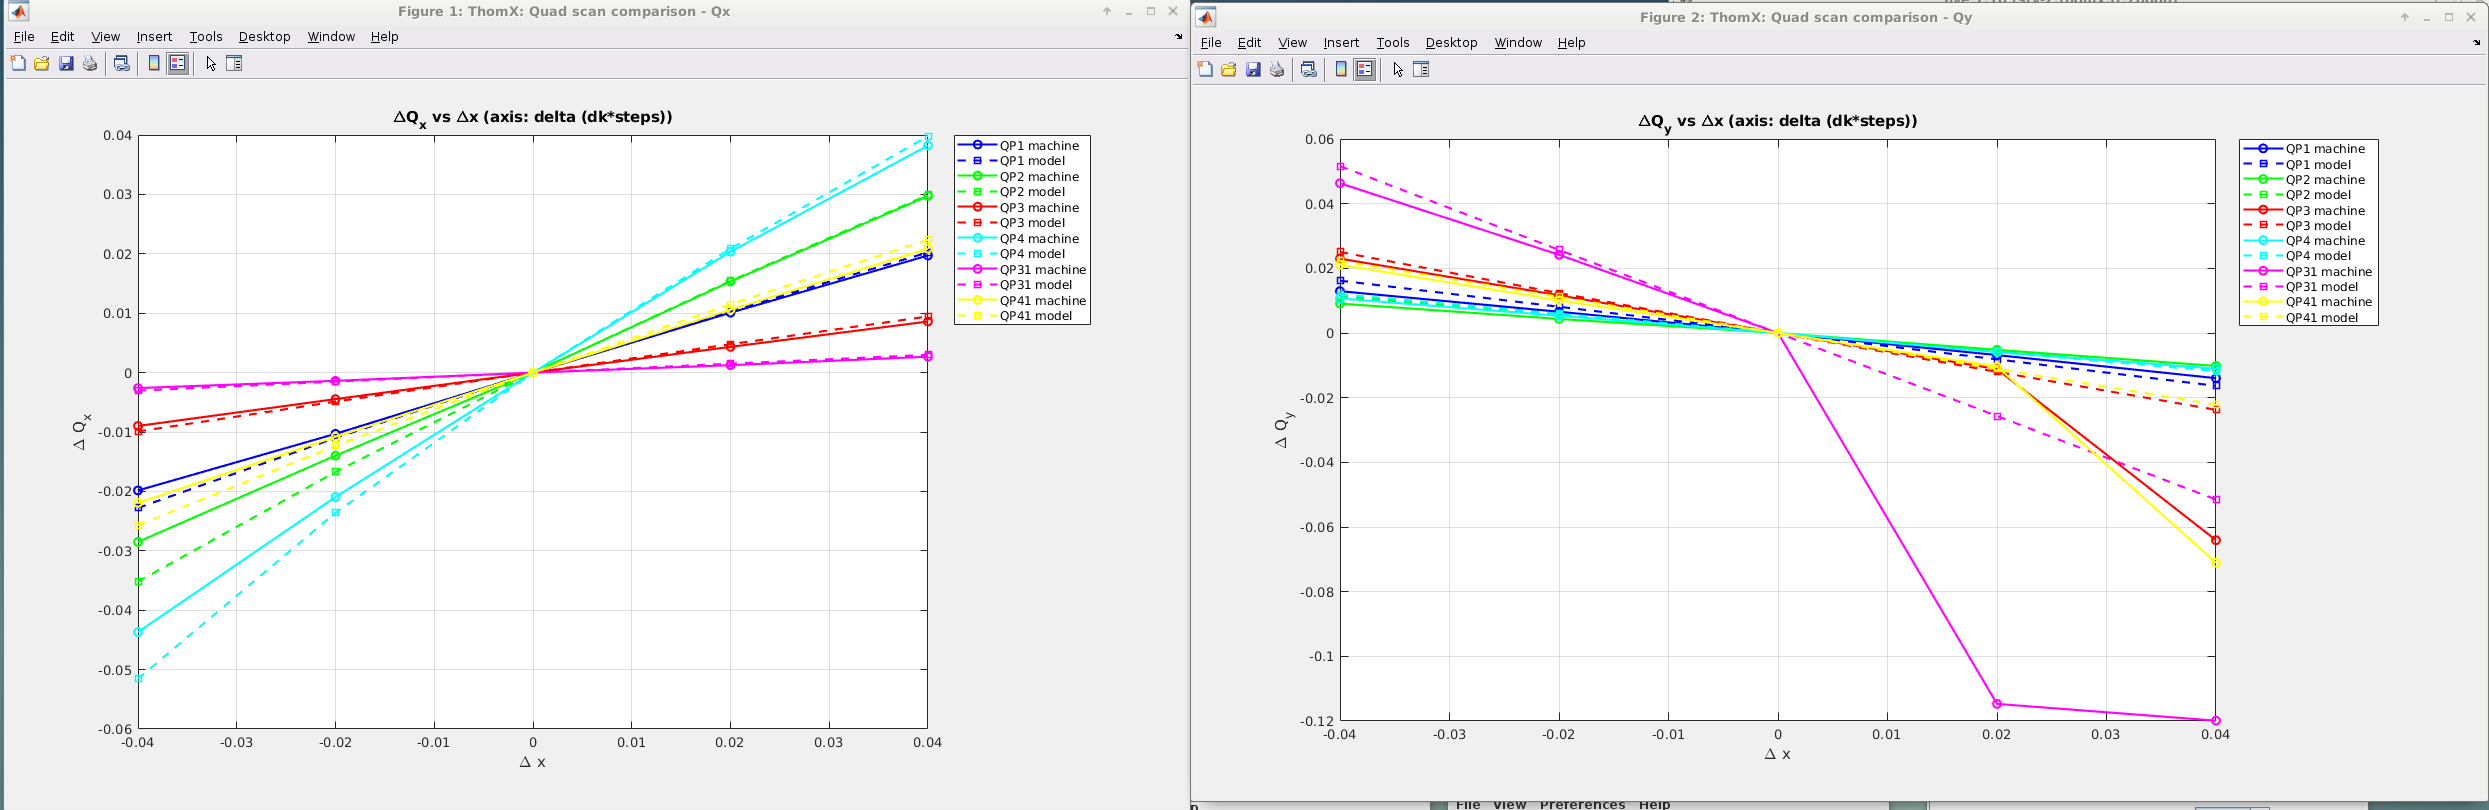The image size is (2489, 810).
Task: Click New Figure icon in Qx window
Action: point(18,64)
